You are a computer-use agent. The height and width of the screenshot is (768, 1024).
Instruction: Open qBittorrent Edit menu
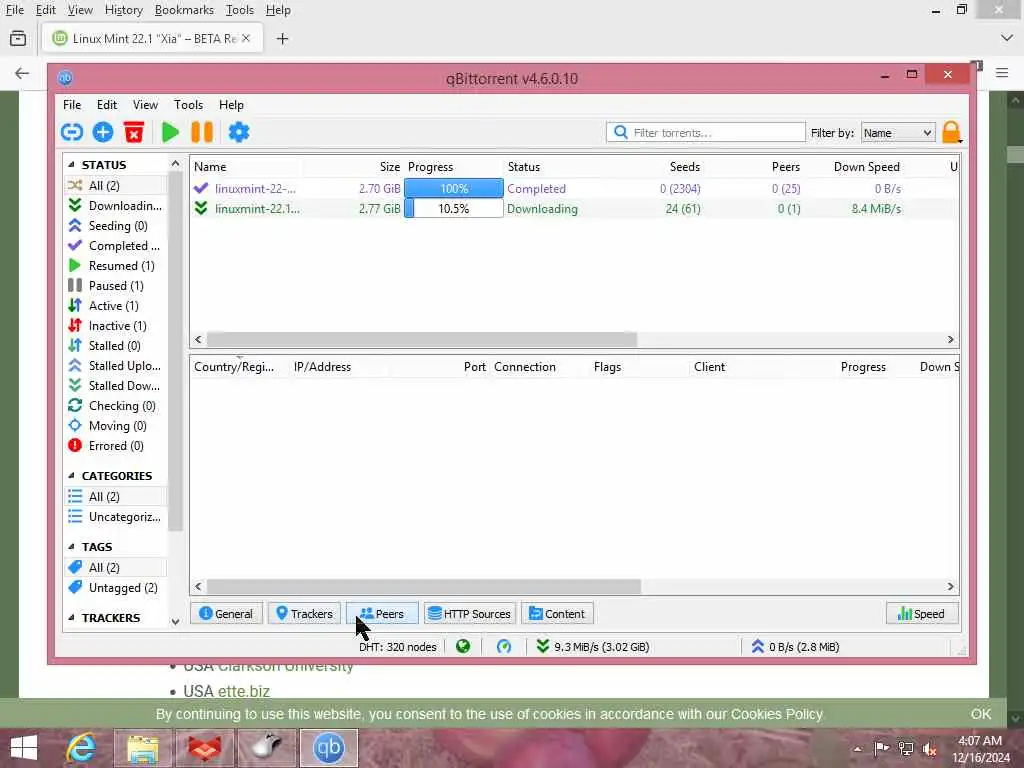[106, 104]
